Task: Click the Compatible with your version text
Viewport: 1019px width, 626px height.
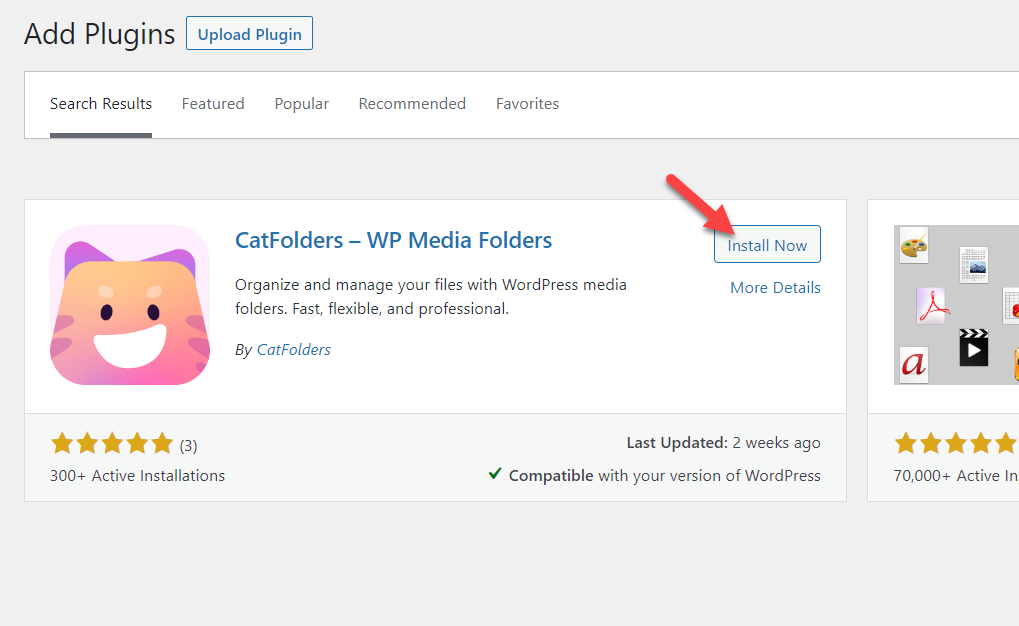Action: pyautogui.click(x=664, y=476)
